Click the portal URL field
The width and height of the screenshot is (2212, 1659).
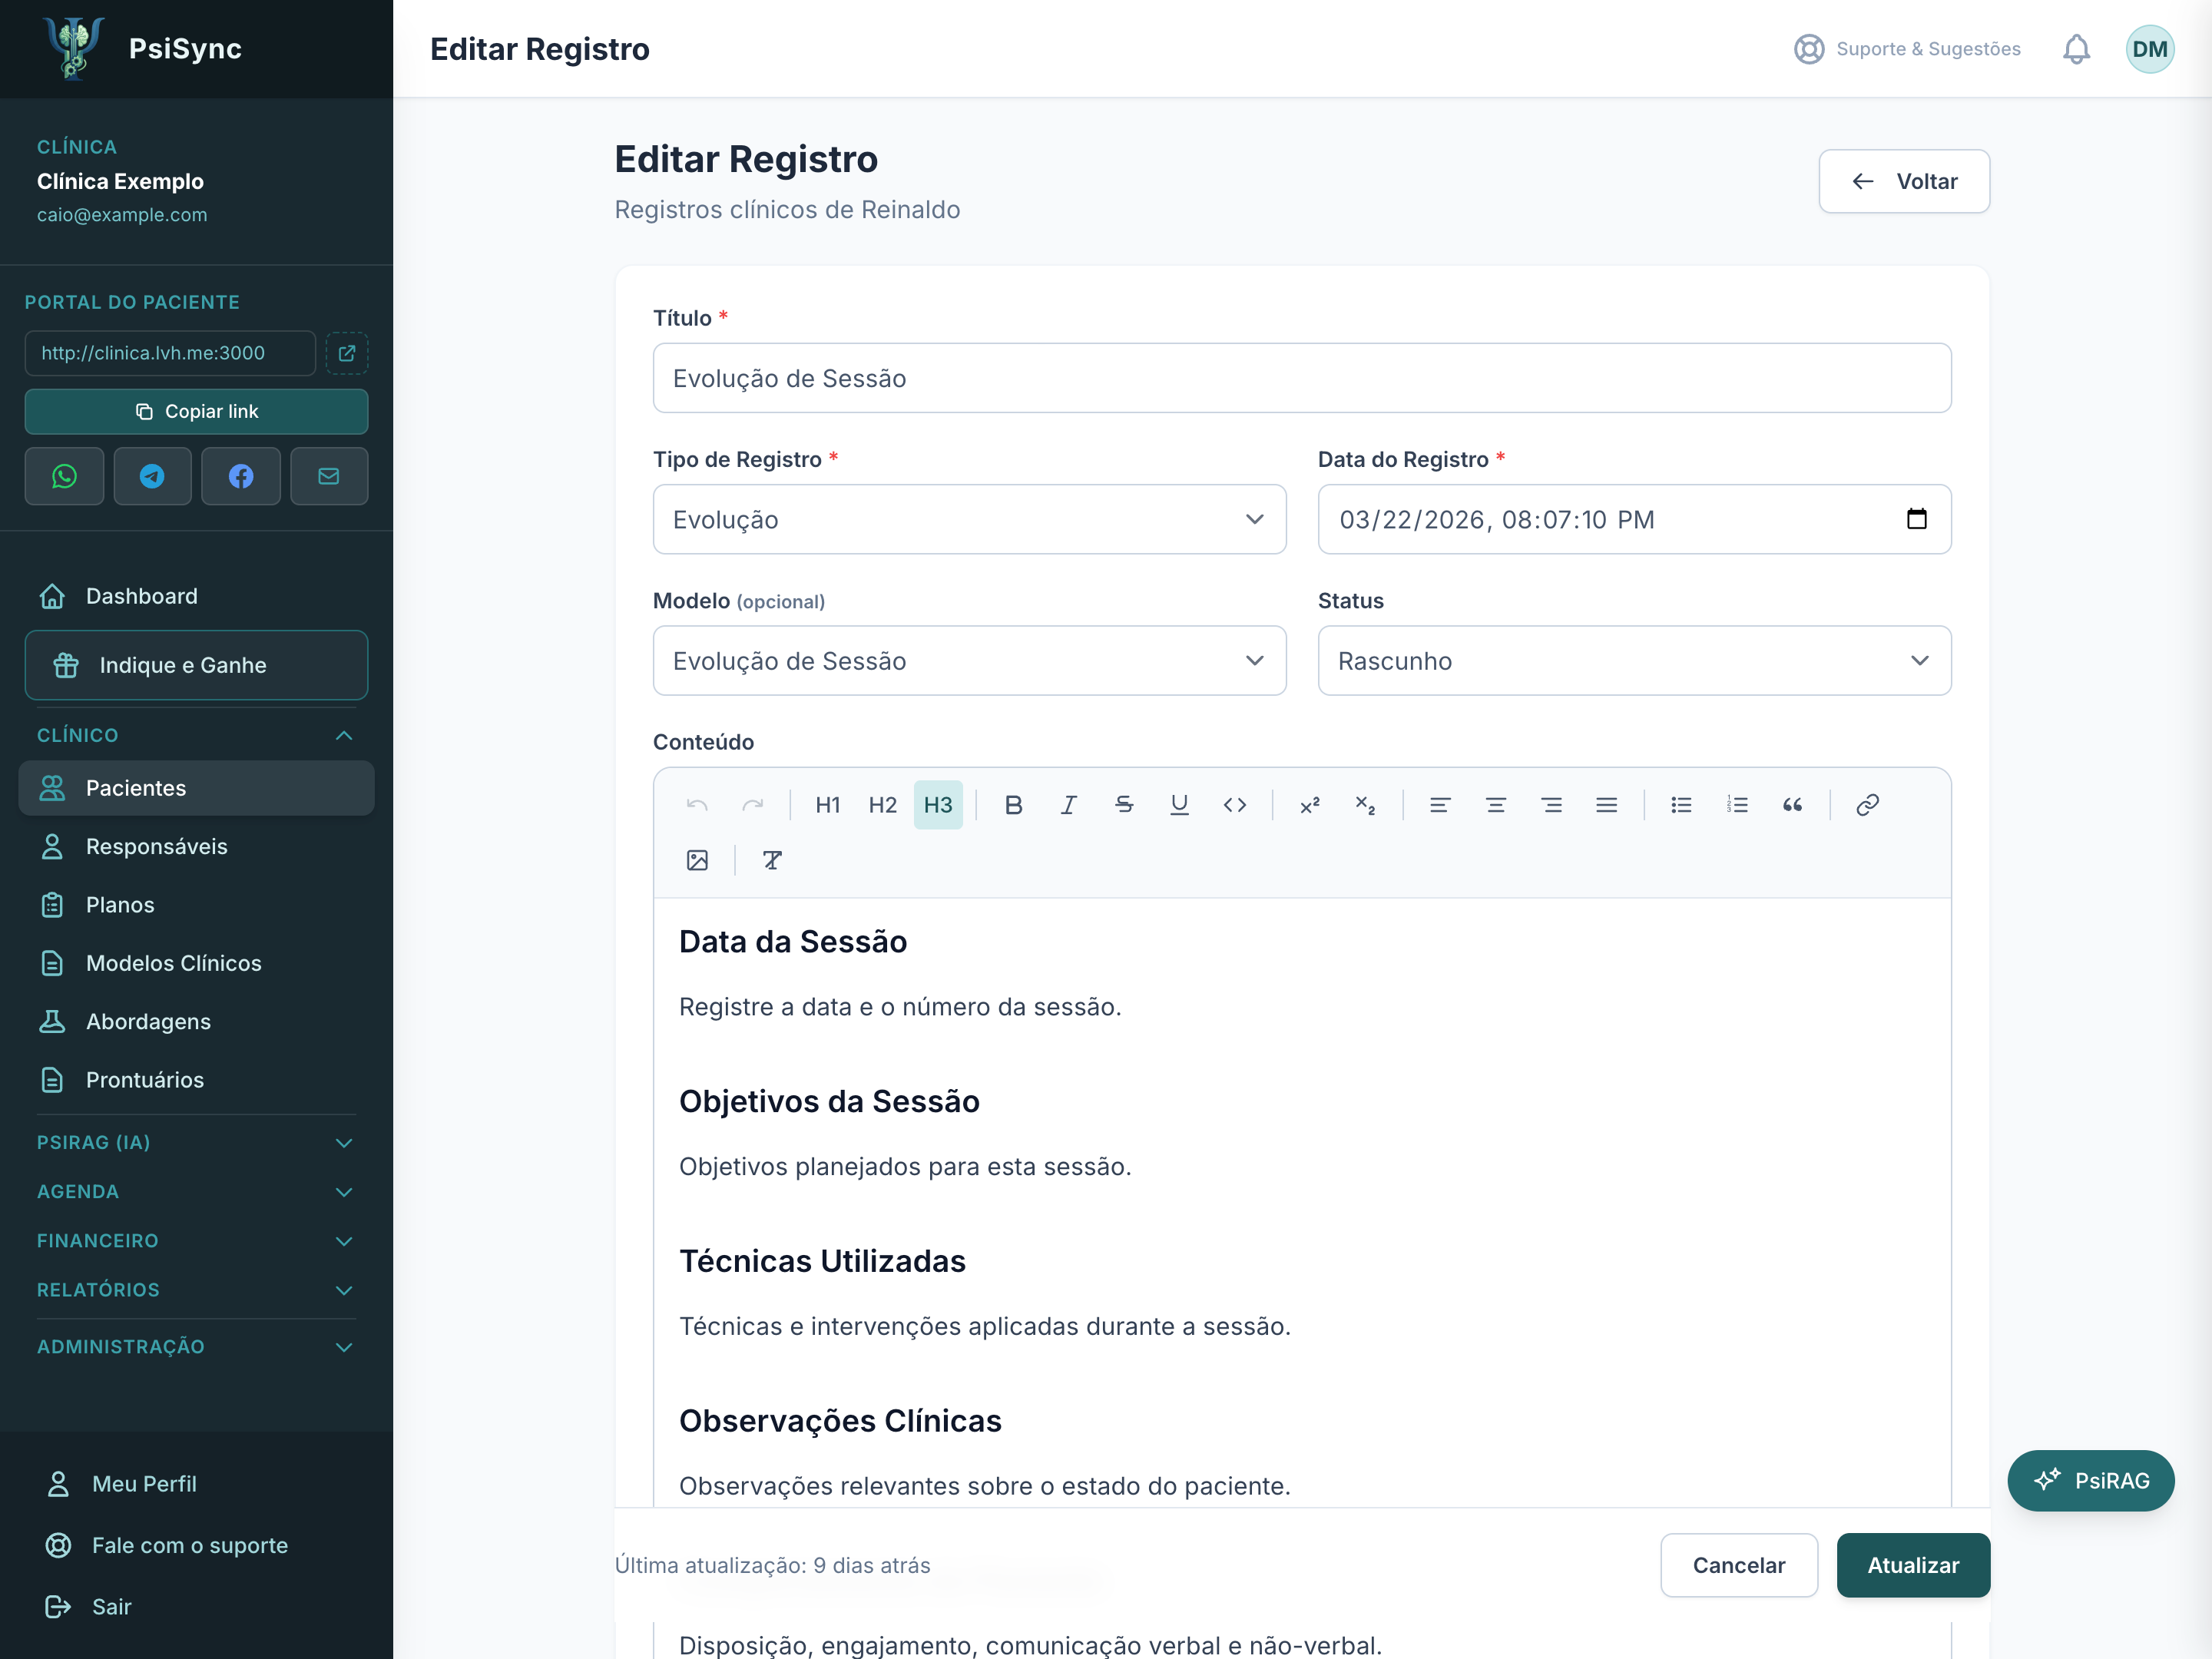coord(170,353)
